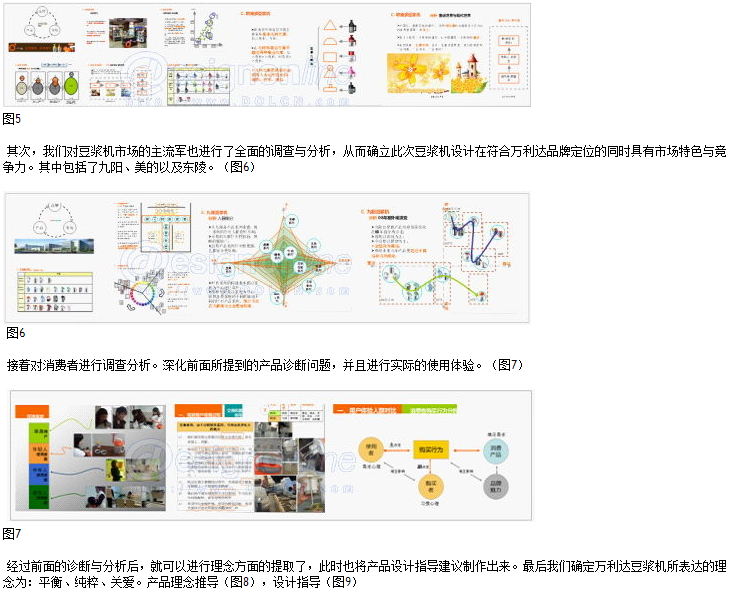
Task: Click the 图5 caption label
Action: coord(12,119)
